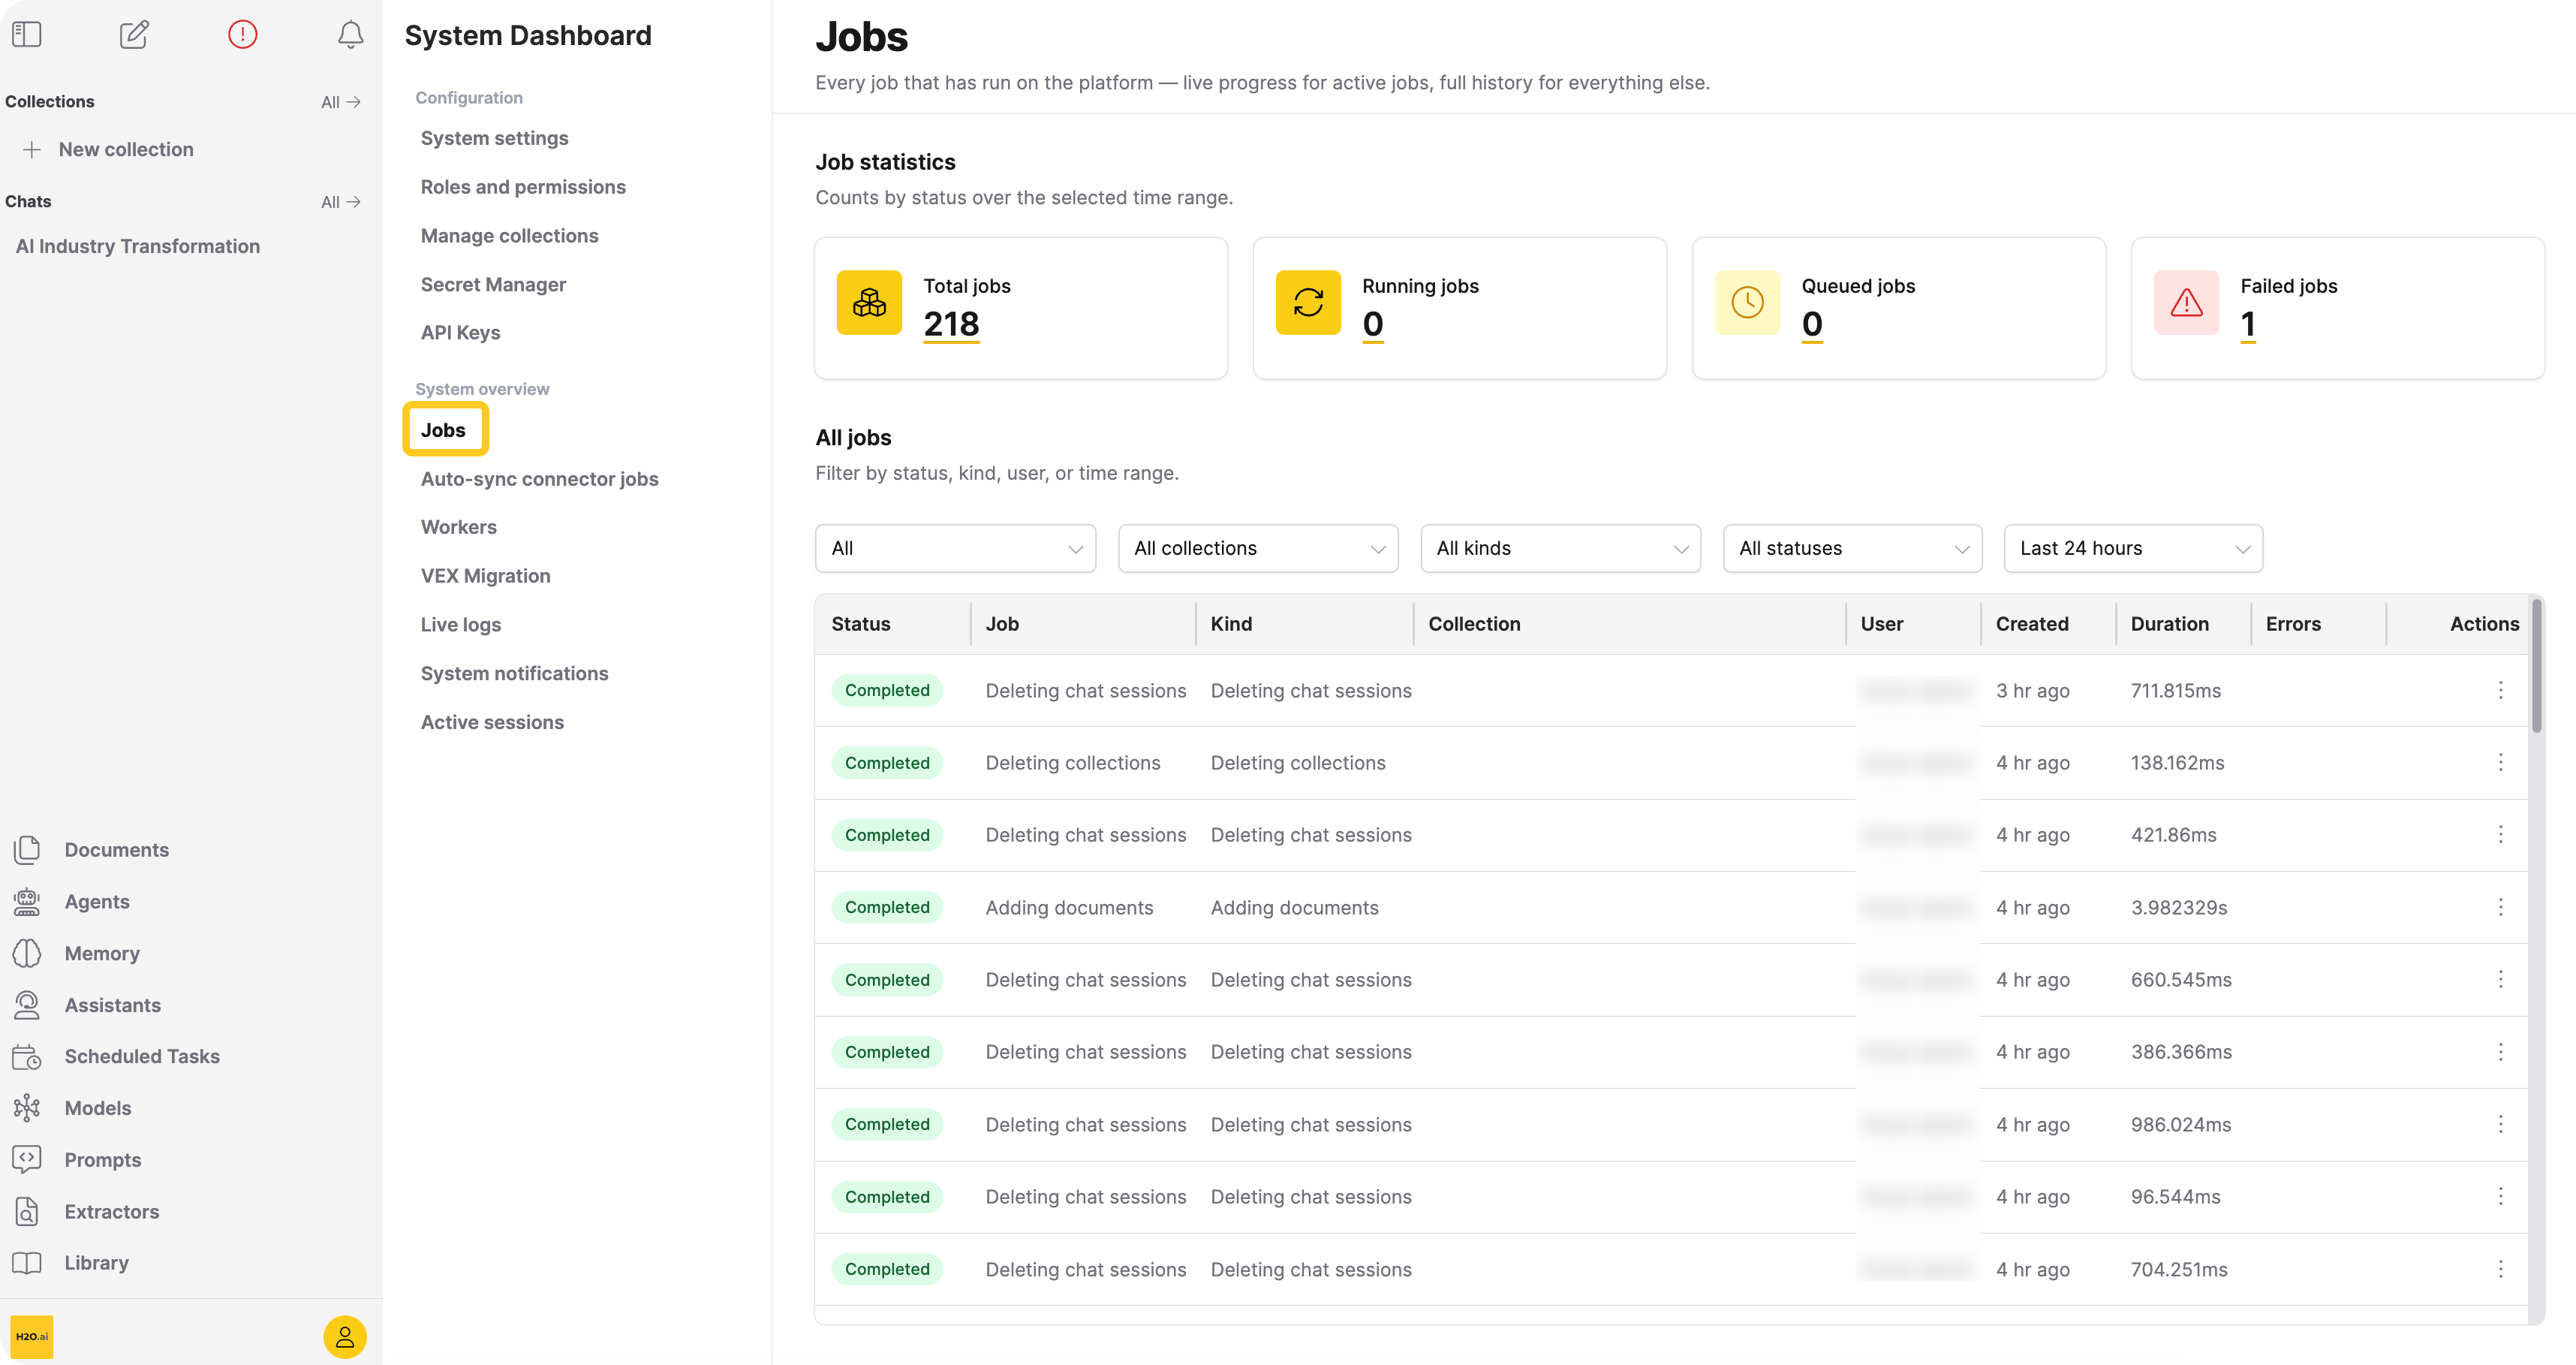Click the Deleting collections job name
Viewport: 2576px width, 1365px height.
(x=1073, y=763)
